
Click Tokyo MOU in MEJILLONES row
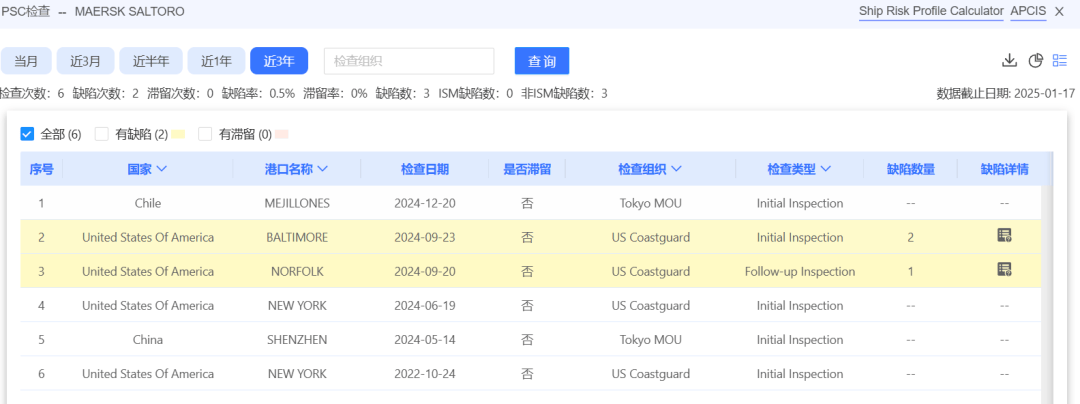(x=650, y=203)
